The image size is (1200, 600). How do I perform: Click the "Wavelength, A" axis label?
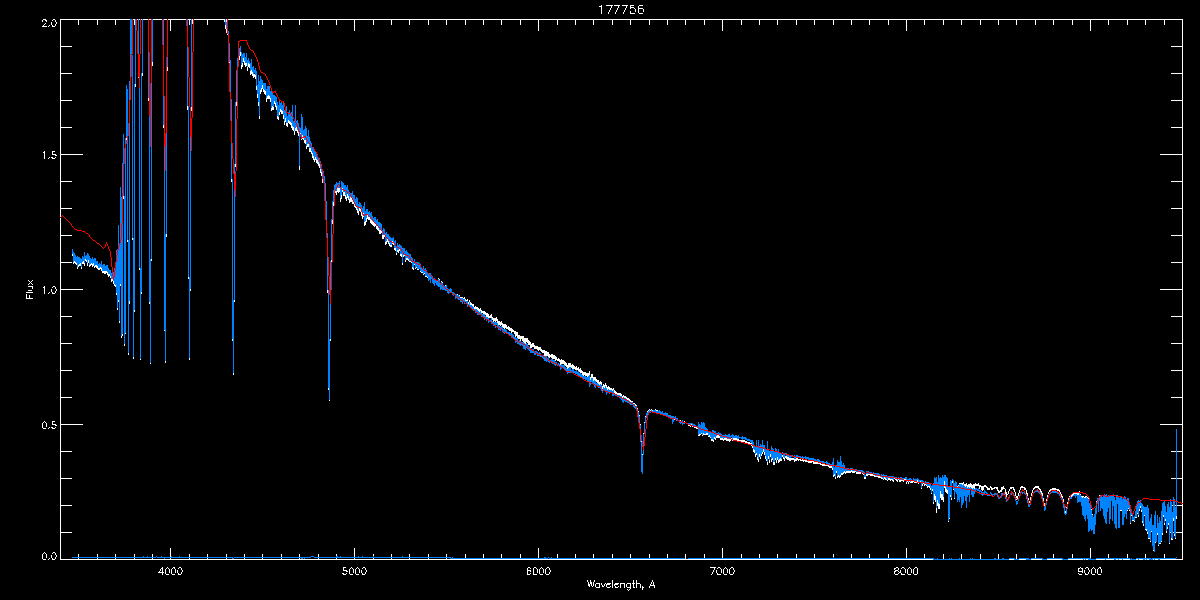[x=620, y=584]
